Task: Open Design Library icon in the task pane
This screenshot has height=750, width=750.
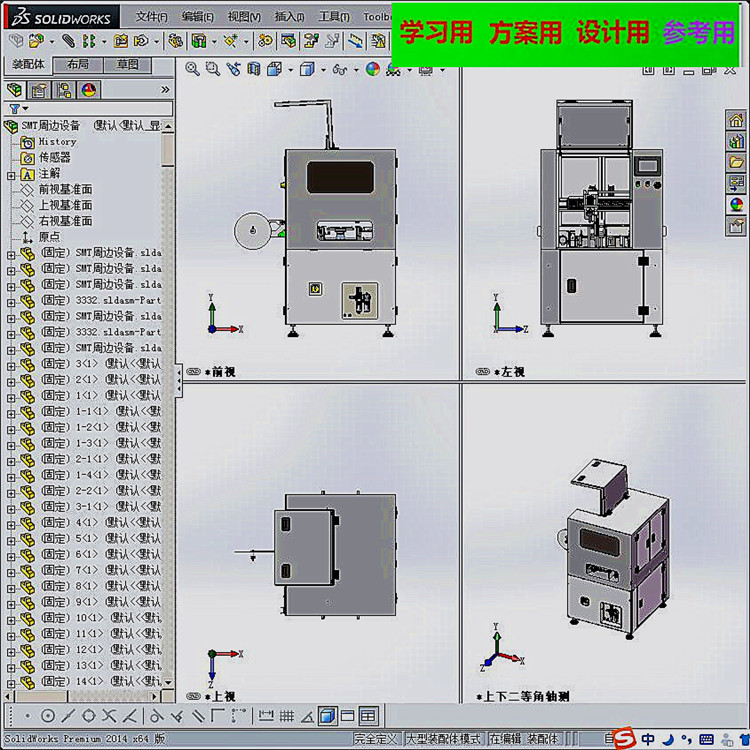Action: point(736,141)
